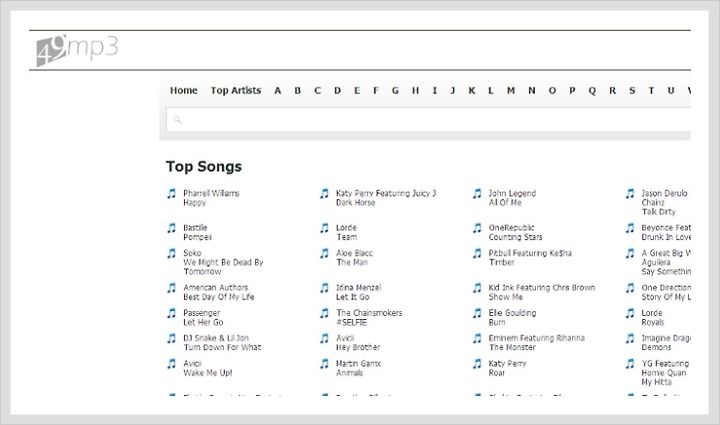The height and width of the screenshot is (425, 720).
Task: Open American Authors Best Day Of My Life
Action: tap(219, 292)
